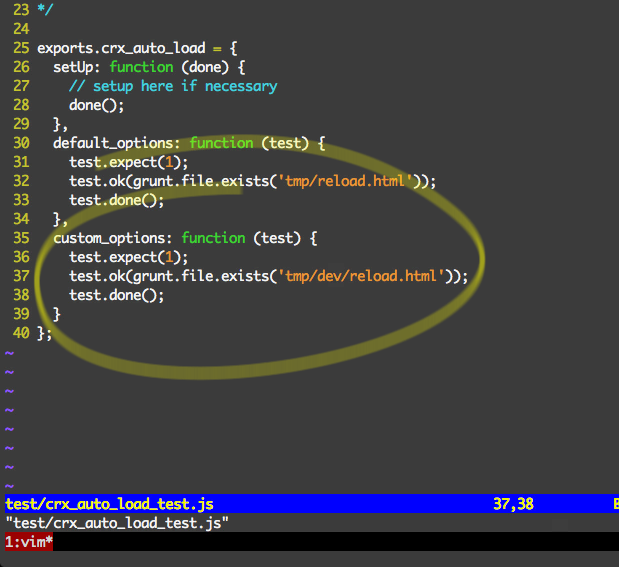
Task: Click line 25 exports.crx_auto_load declaration
Action: 137,48
